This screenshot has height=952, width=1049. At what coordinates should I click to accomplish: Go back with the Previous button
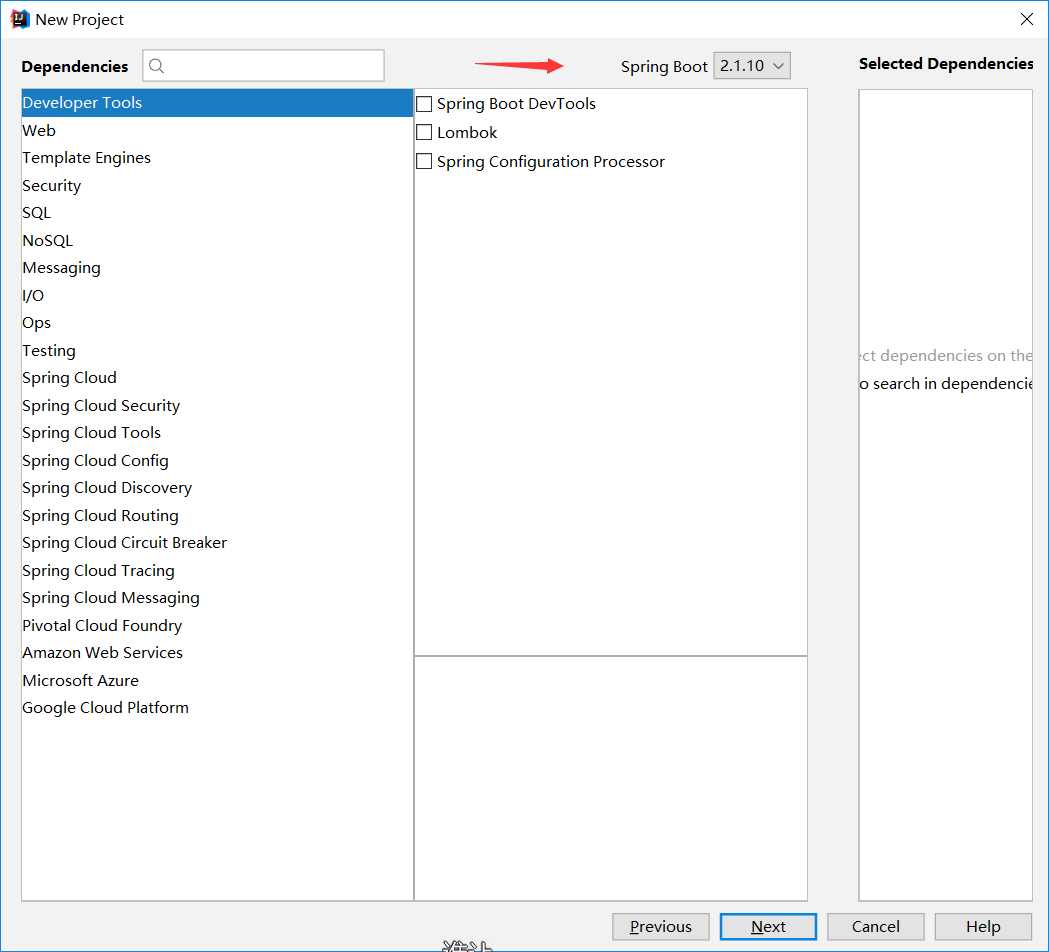(660, 927)
